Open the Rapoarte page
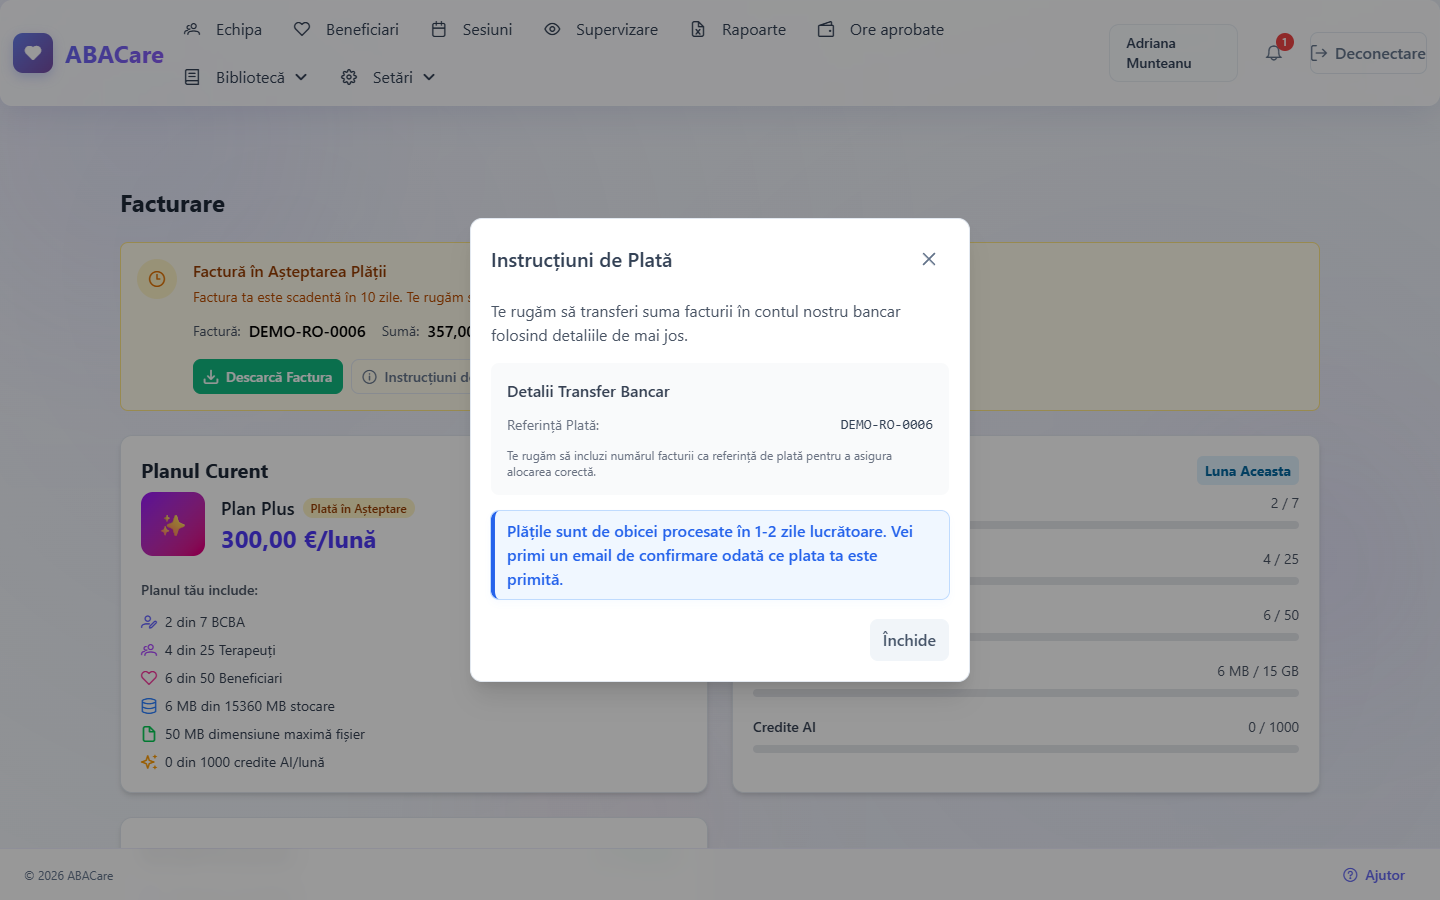 (x=738, y=30)
